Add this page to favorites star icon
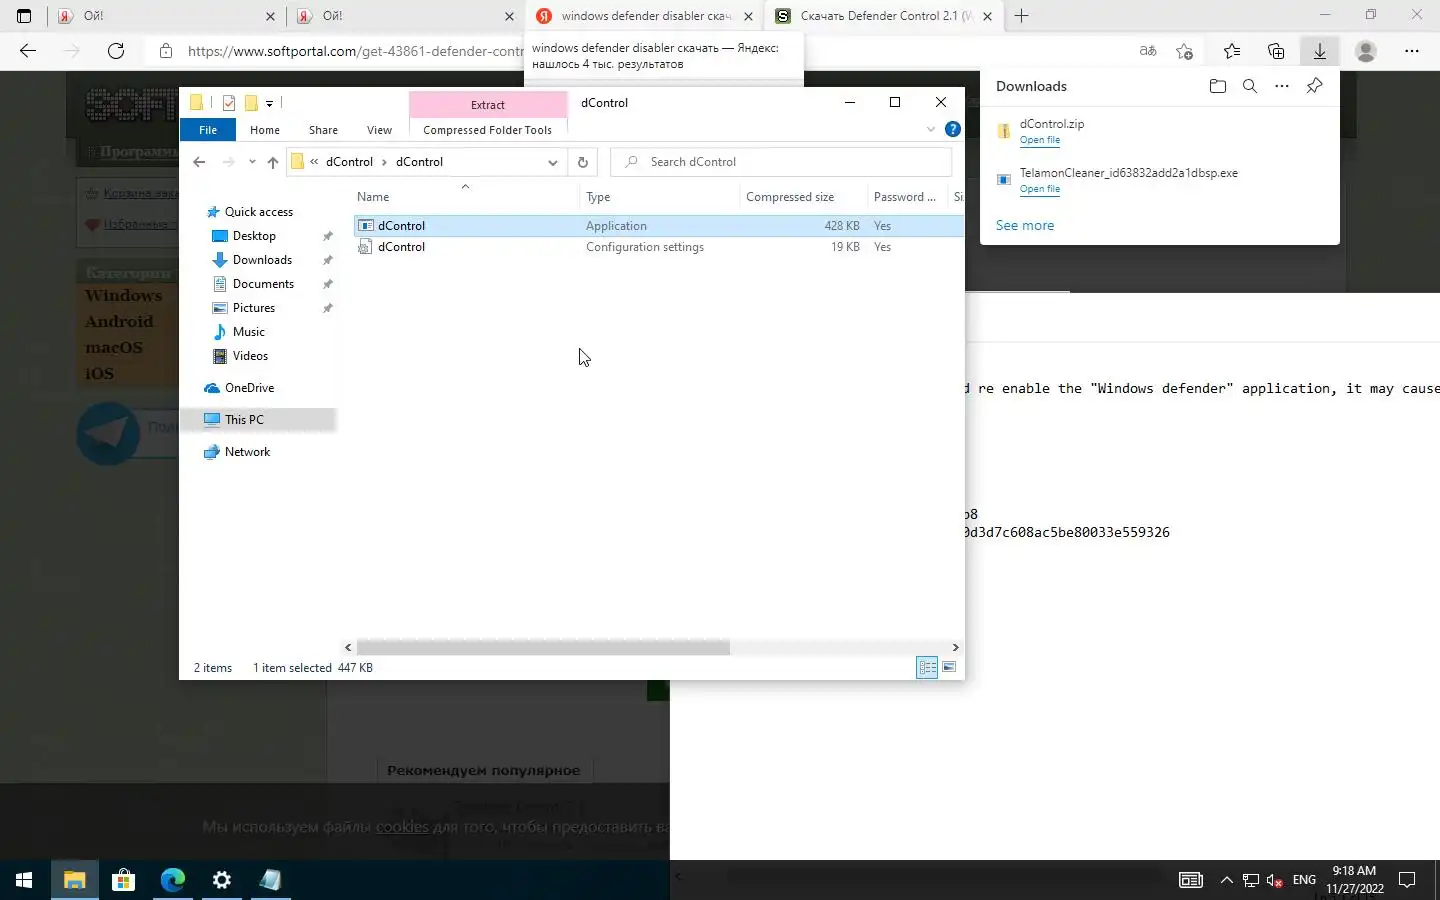The image size is (1440, 900). [1185, 51]
